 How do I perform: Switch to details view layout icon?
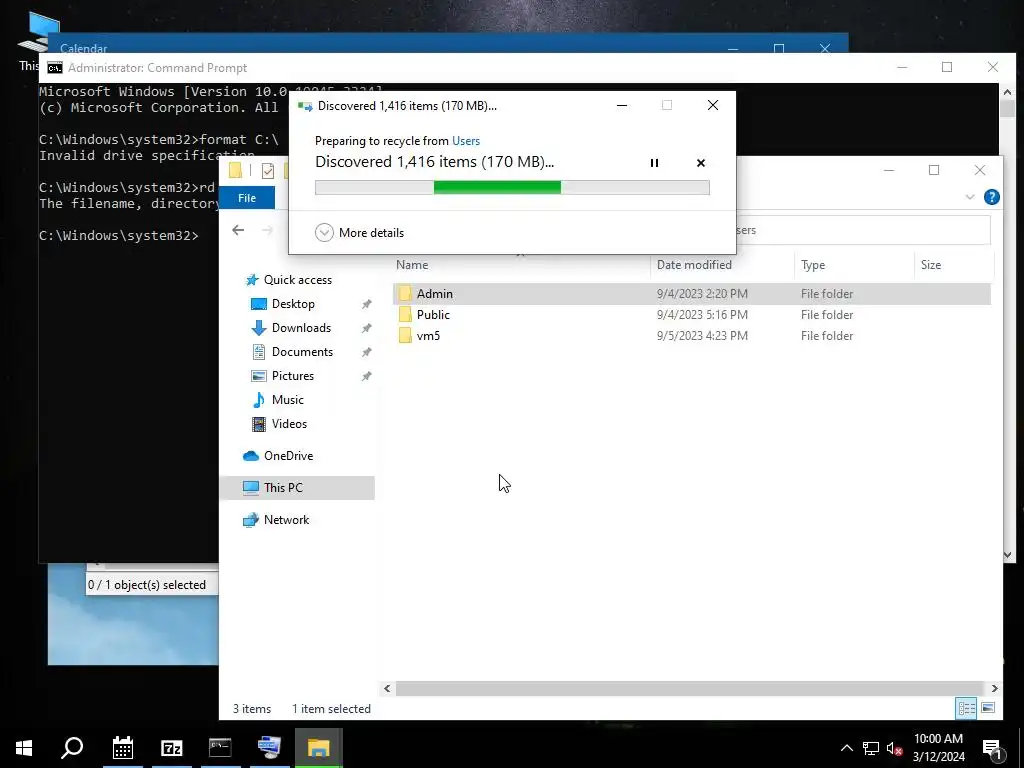[x=966, y=708]
